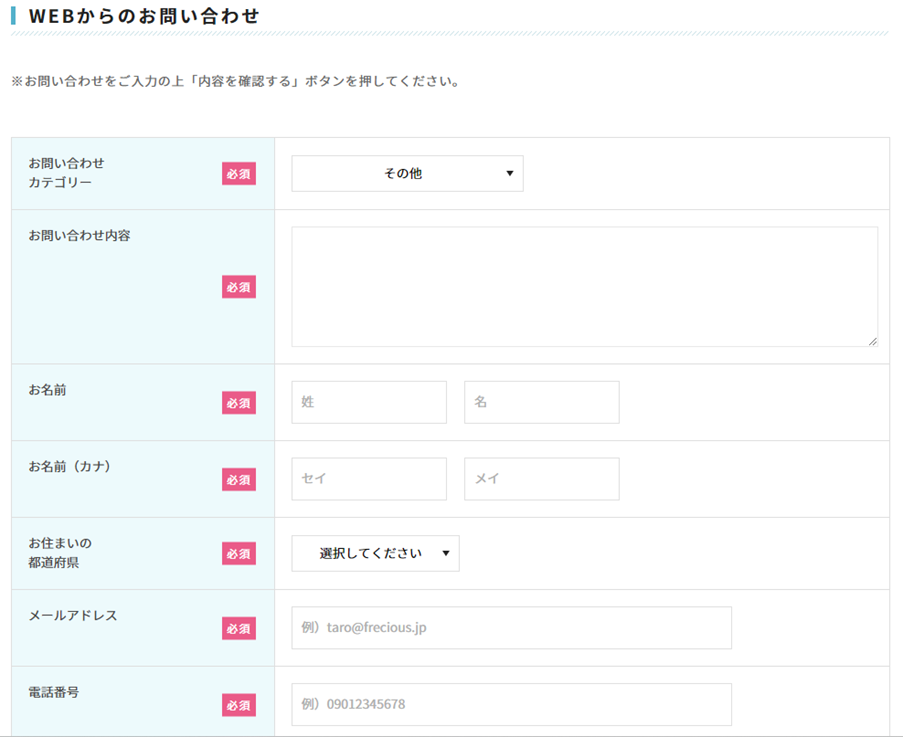Screen dimensions: 903x737
Task: Click the instruction text about 内容を確認する button
Action: coord(236,81)
